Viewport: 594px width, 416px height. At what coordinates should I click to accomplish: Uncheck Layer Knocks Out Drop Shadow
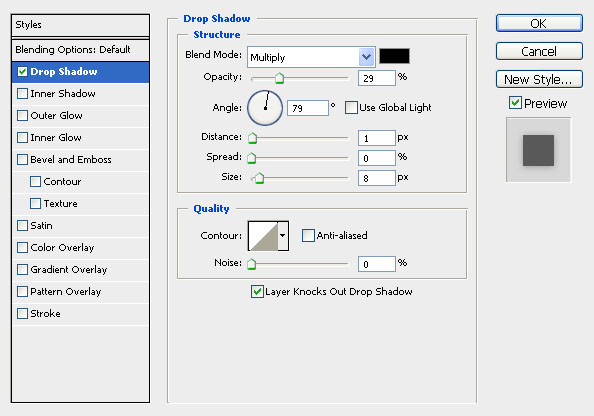click(x=257, y=292)
